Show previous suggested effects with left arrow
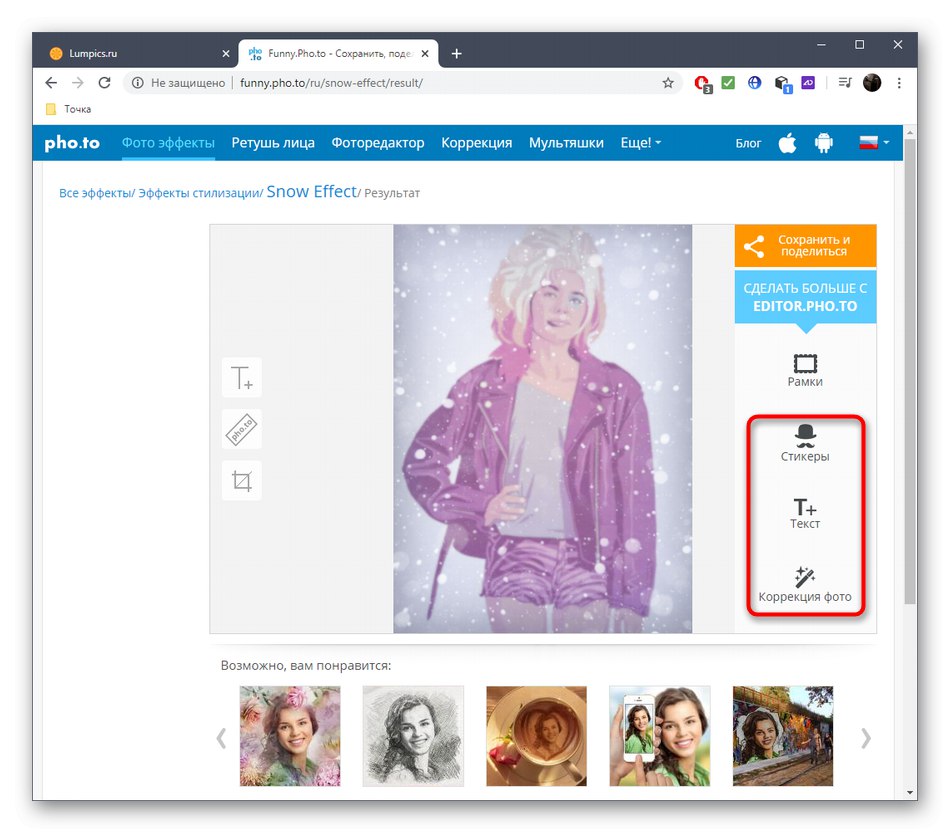This screenshot has width=950, height=833. click(x=222, y=738)
